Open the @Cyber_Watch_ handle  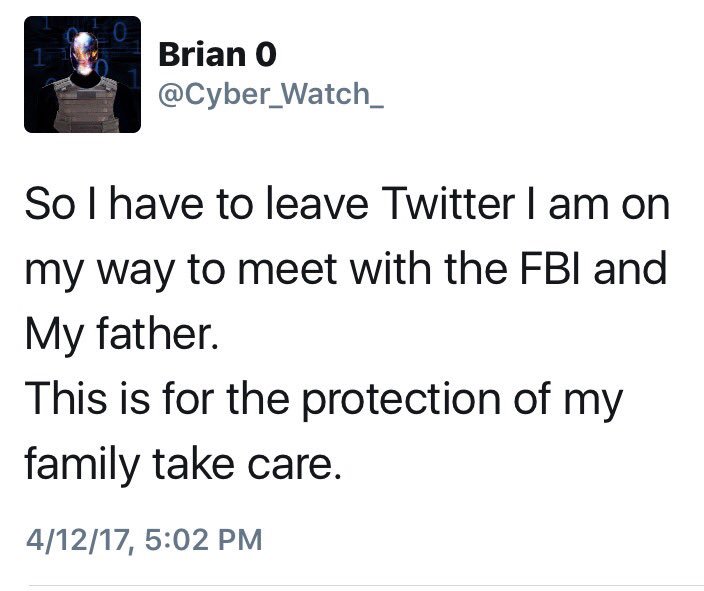[x=258, y=95]
